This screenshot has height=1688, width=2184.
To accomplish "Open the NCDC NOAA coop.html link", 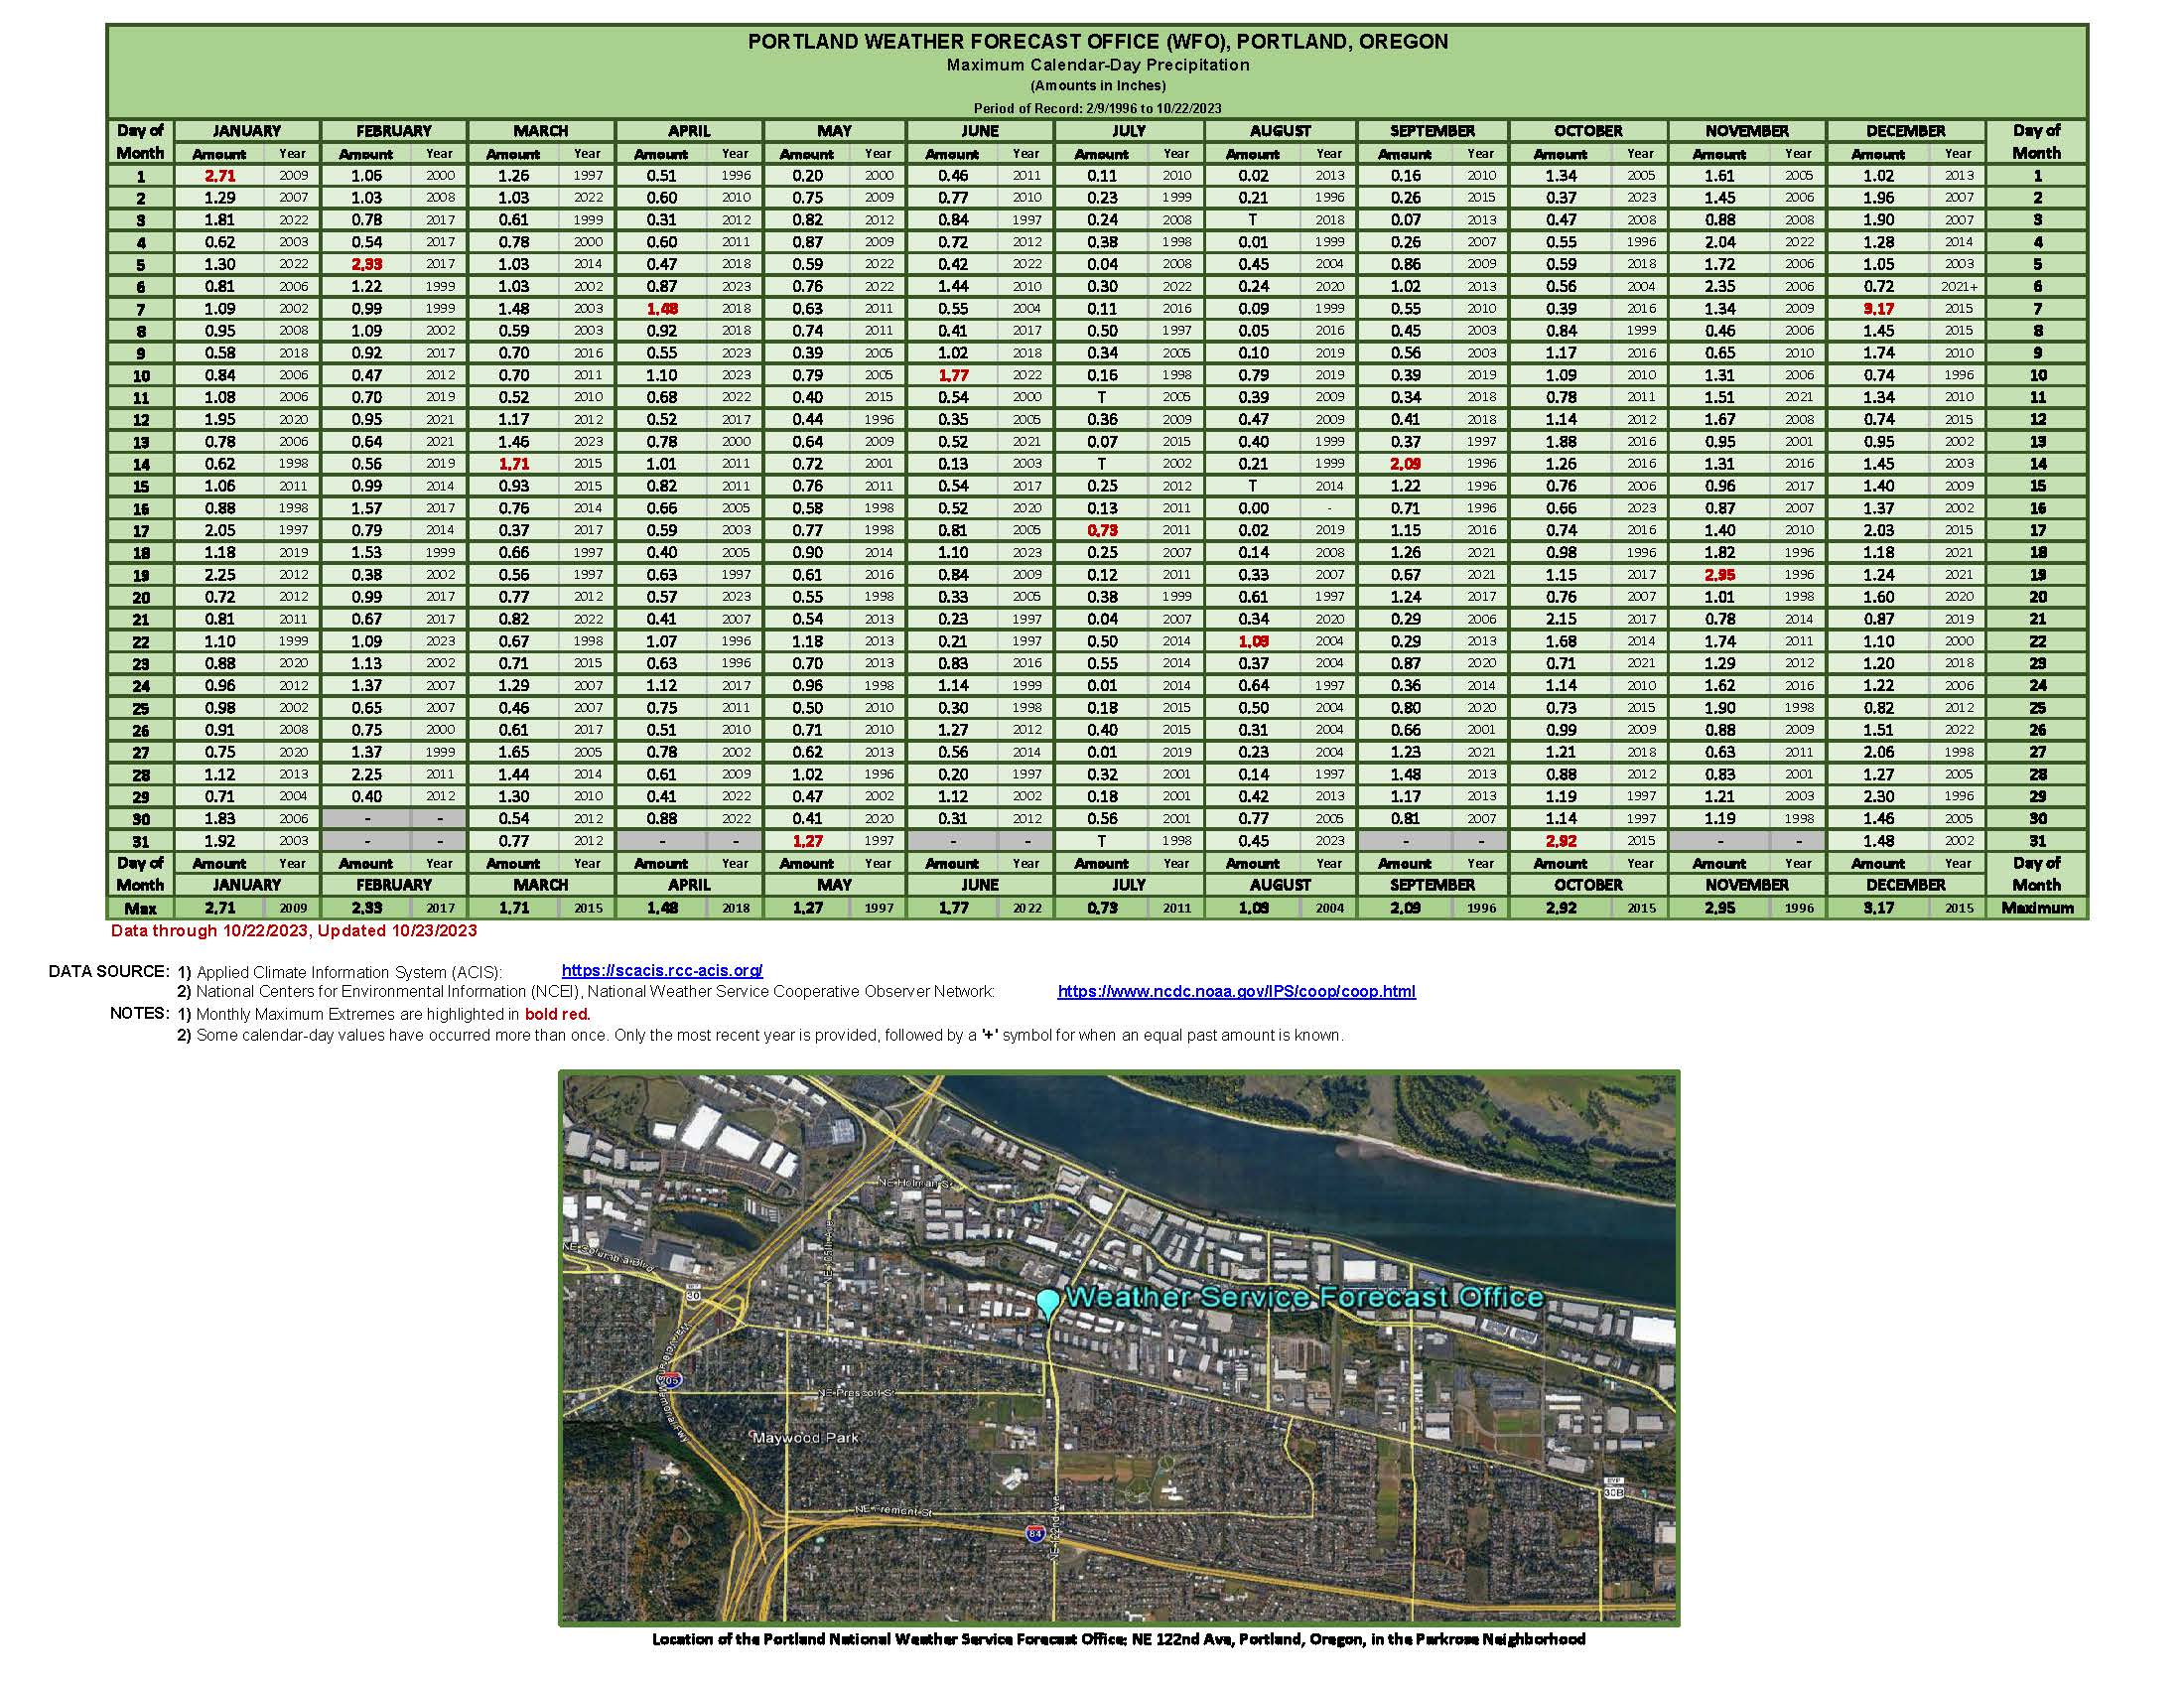I will tap(1236, 991).
